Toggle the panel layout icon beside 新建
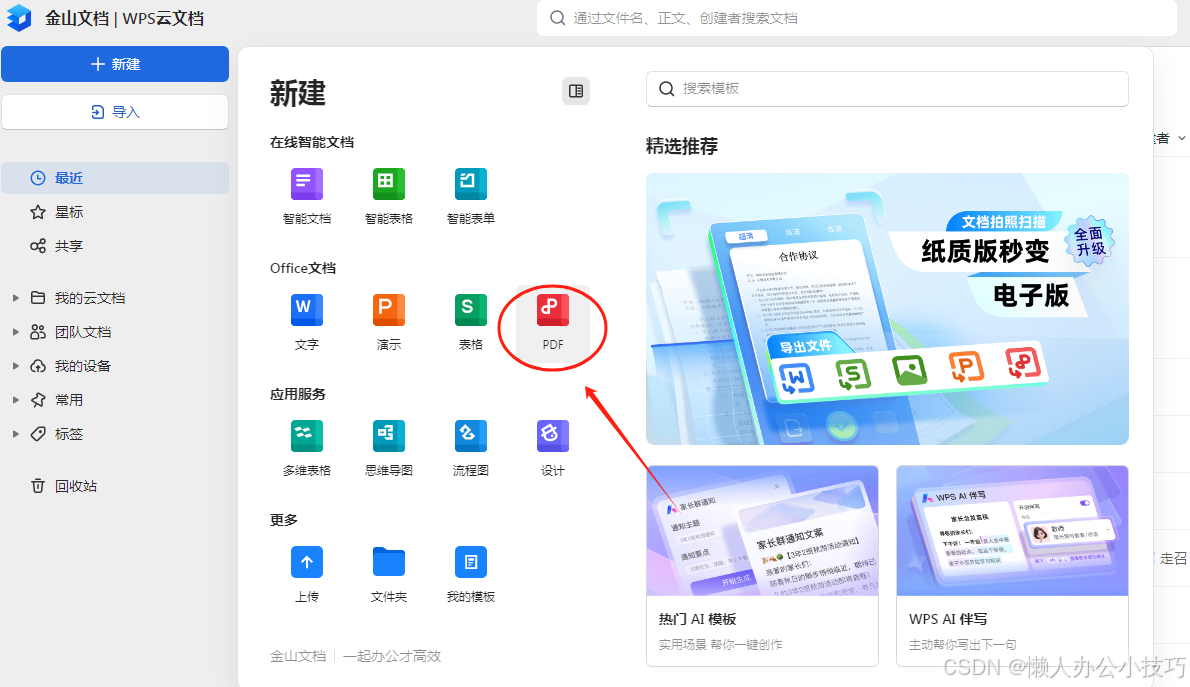This screenshot has width=1190, height=687. click(576, 91)
